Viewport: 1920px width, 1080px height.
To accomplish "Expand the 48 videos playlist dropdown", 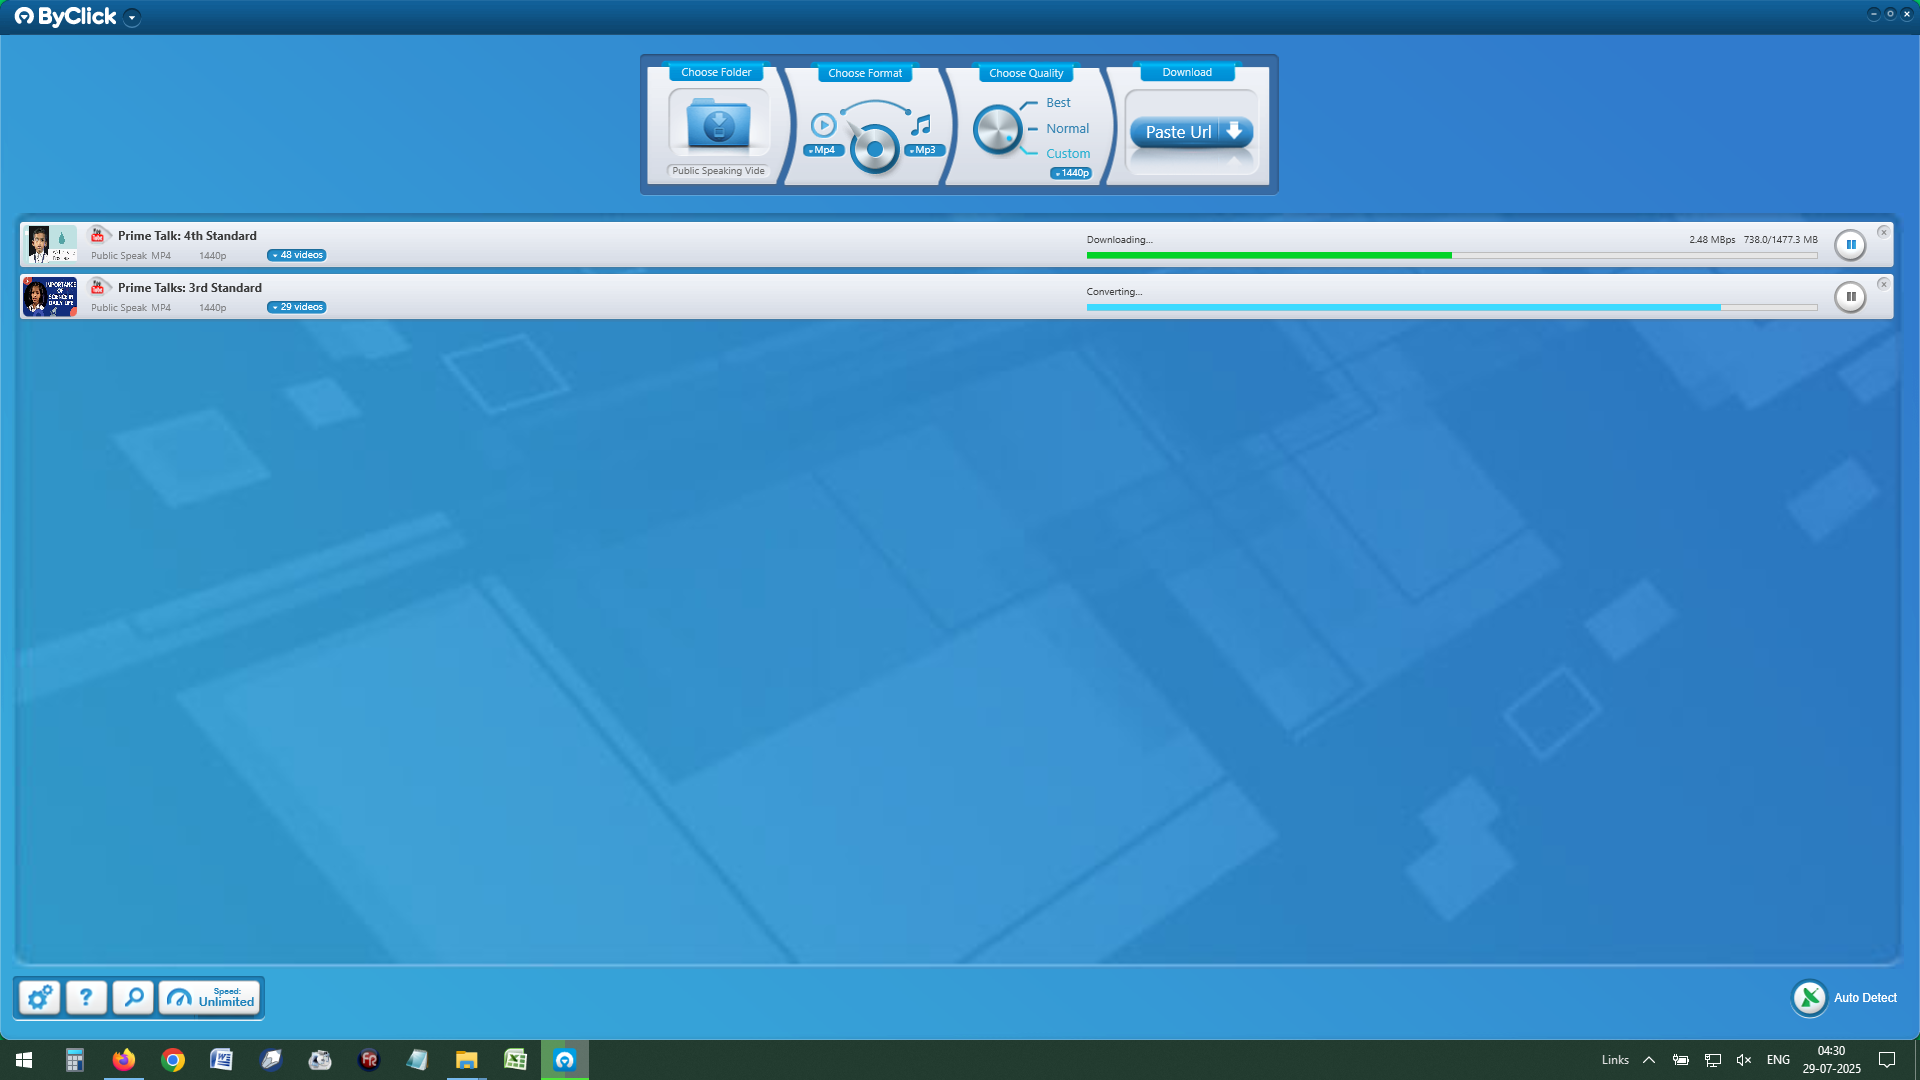I will point(297,255).
